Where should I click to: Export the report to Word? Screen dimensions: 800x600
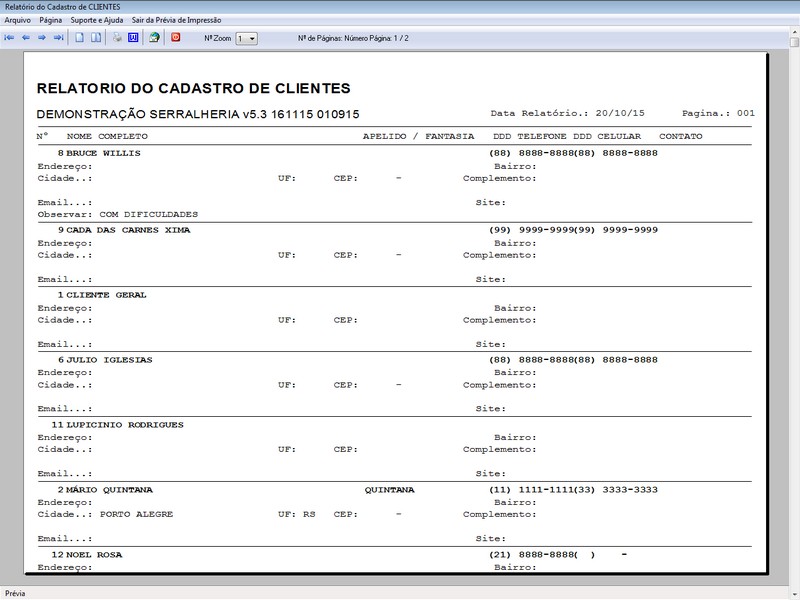[x=131, y=38]
